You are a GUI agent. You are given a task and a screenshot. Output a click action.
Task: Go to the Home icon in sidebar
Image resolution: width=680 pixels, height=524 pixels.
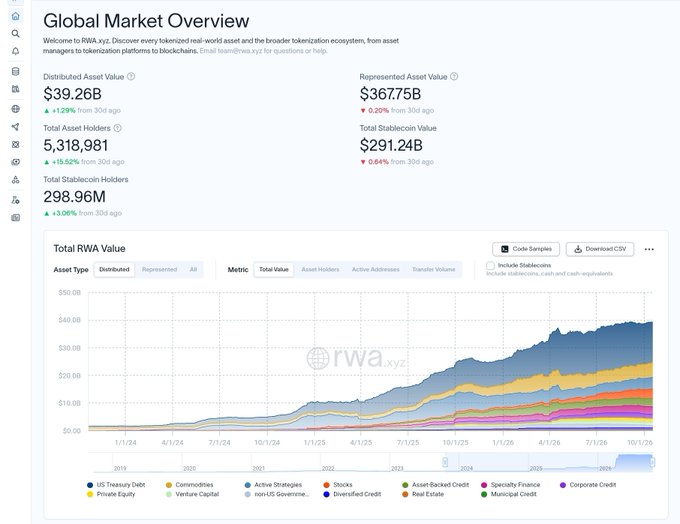pos(16,16)
